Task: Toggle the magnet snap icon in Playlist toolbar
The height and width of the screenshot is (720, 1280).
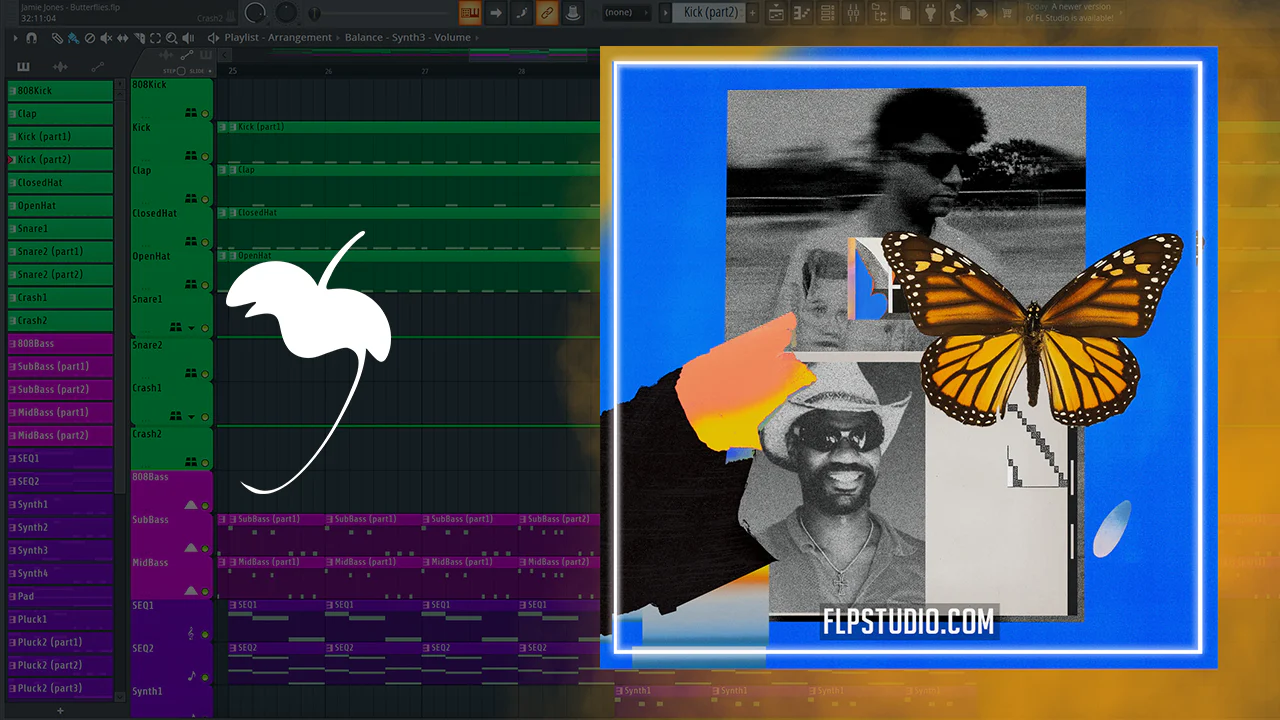Action: (x=31, y=38)
